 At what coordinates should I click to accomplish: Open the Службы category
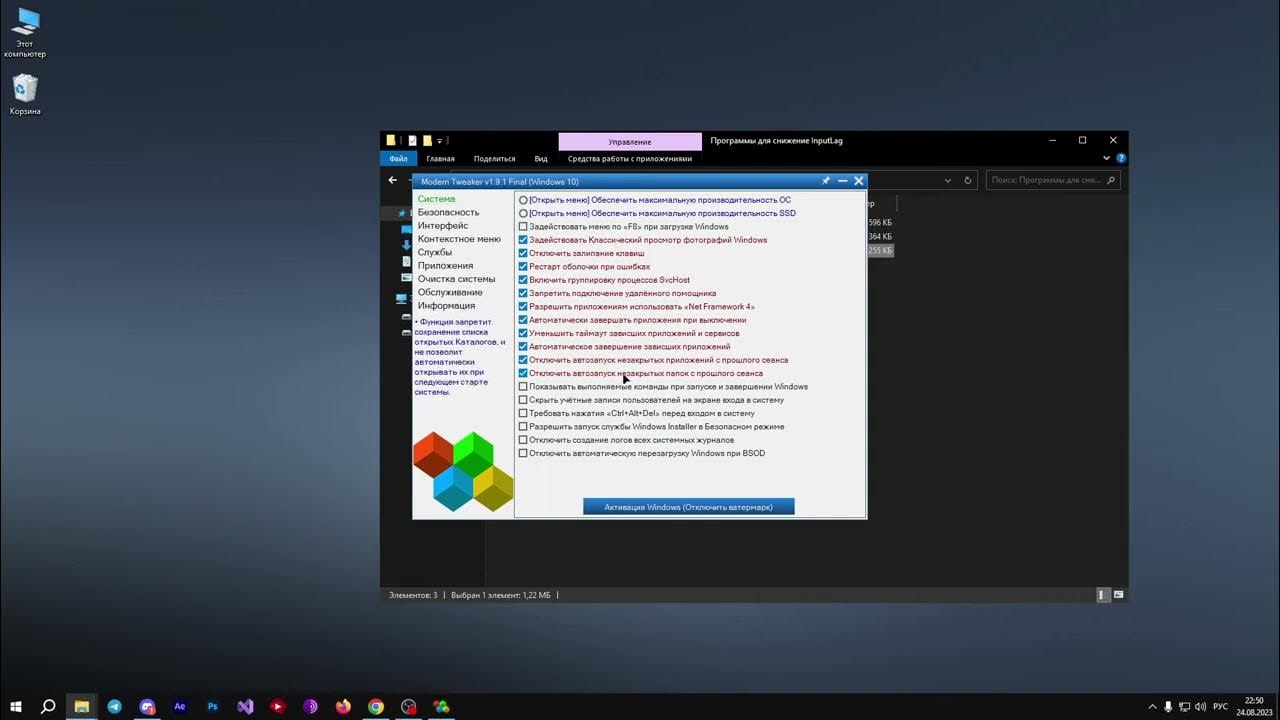tap(435, 252)
